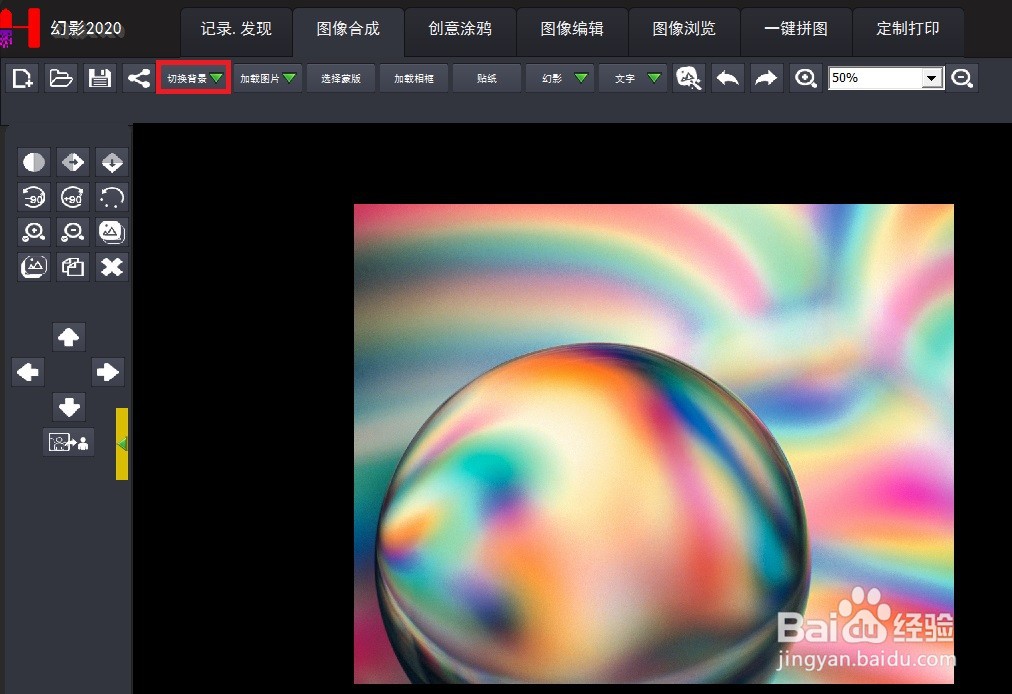Image resolution: width=1012 pixels, height=694 pixels.
Task: Open the 加载图片 dropdown
Action: 267,79
